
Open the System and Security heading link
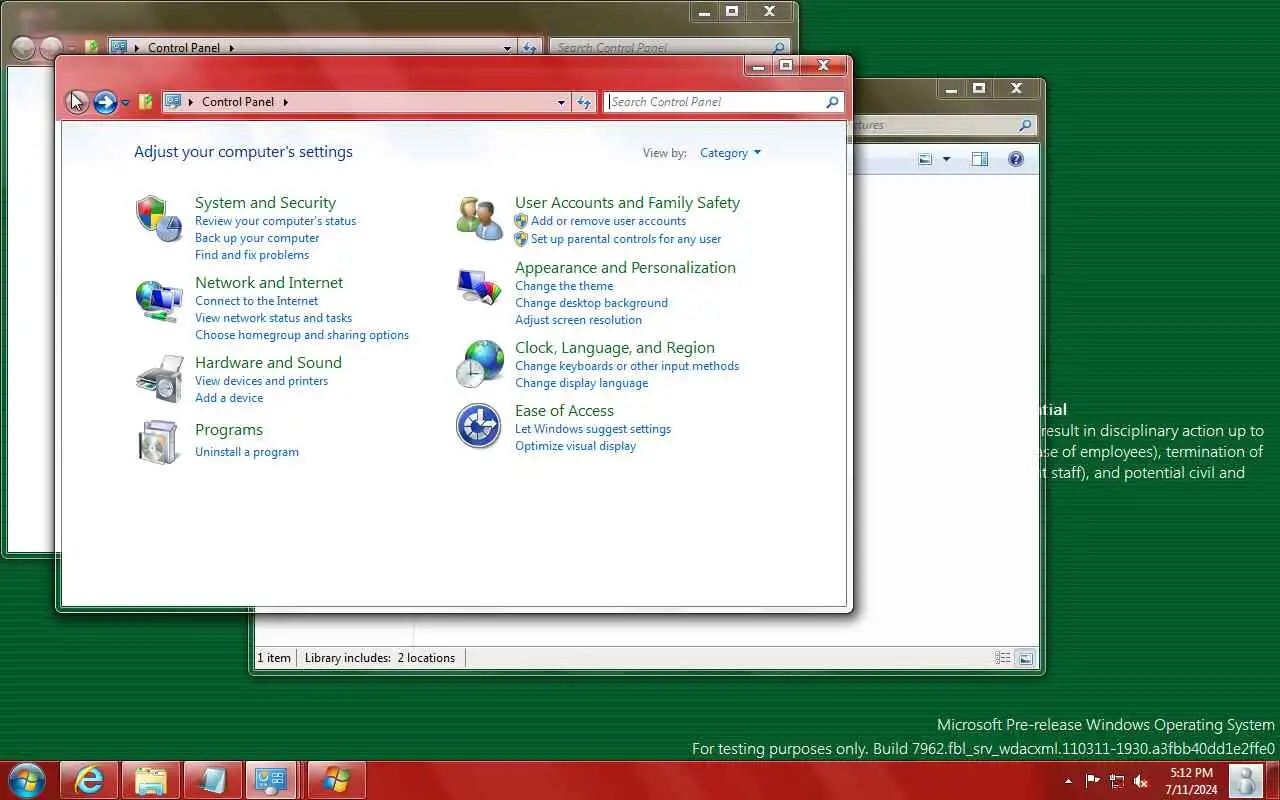(x=265, y=203)
